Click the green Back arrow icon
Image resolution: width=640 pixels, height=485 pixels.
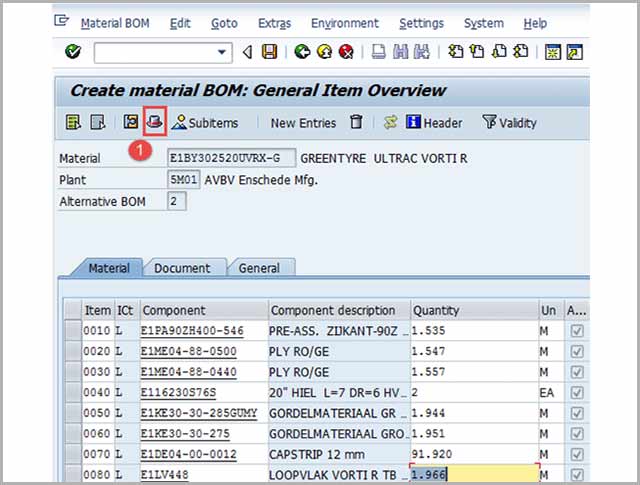coord(302,52)
